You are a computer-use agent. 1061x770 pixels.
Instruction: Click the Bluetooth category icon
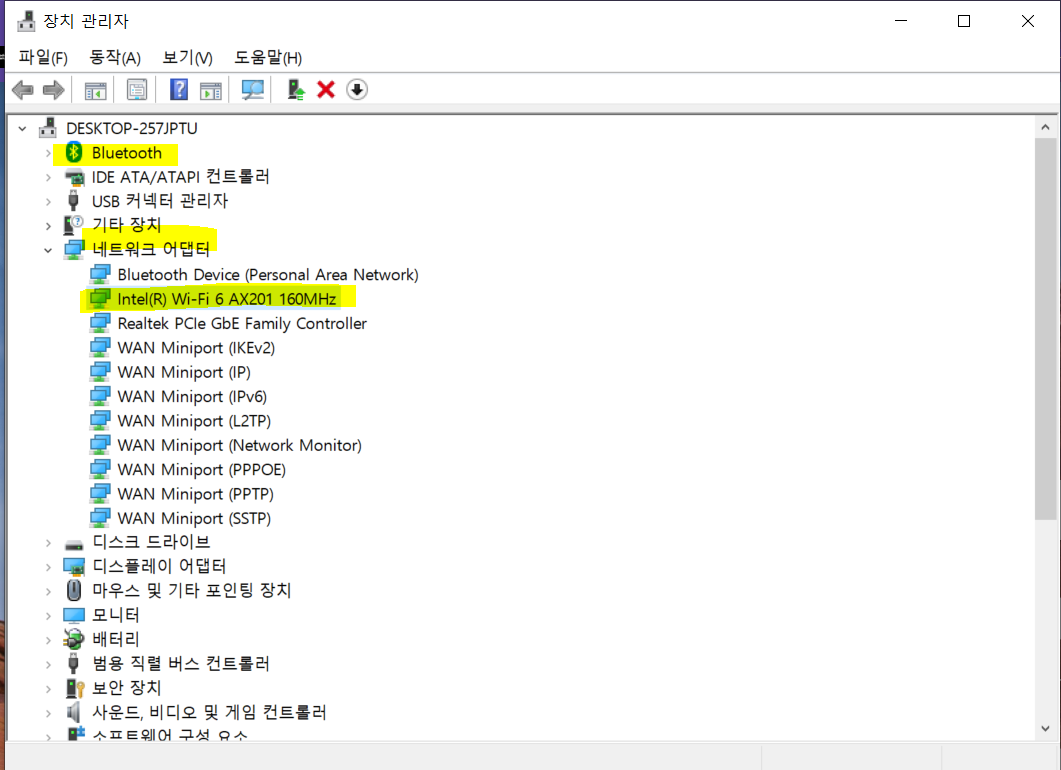pos(73,153)
